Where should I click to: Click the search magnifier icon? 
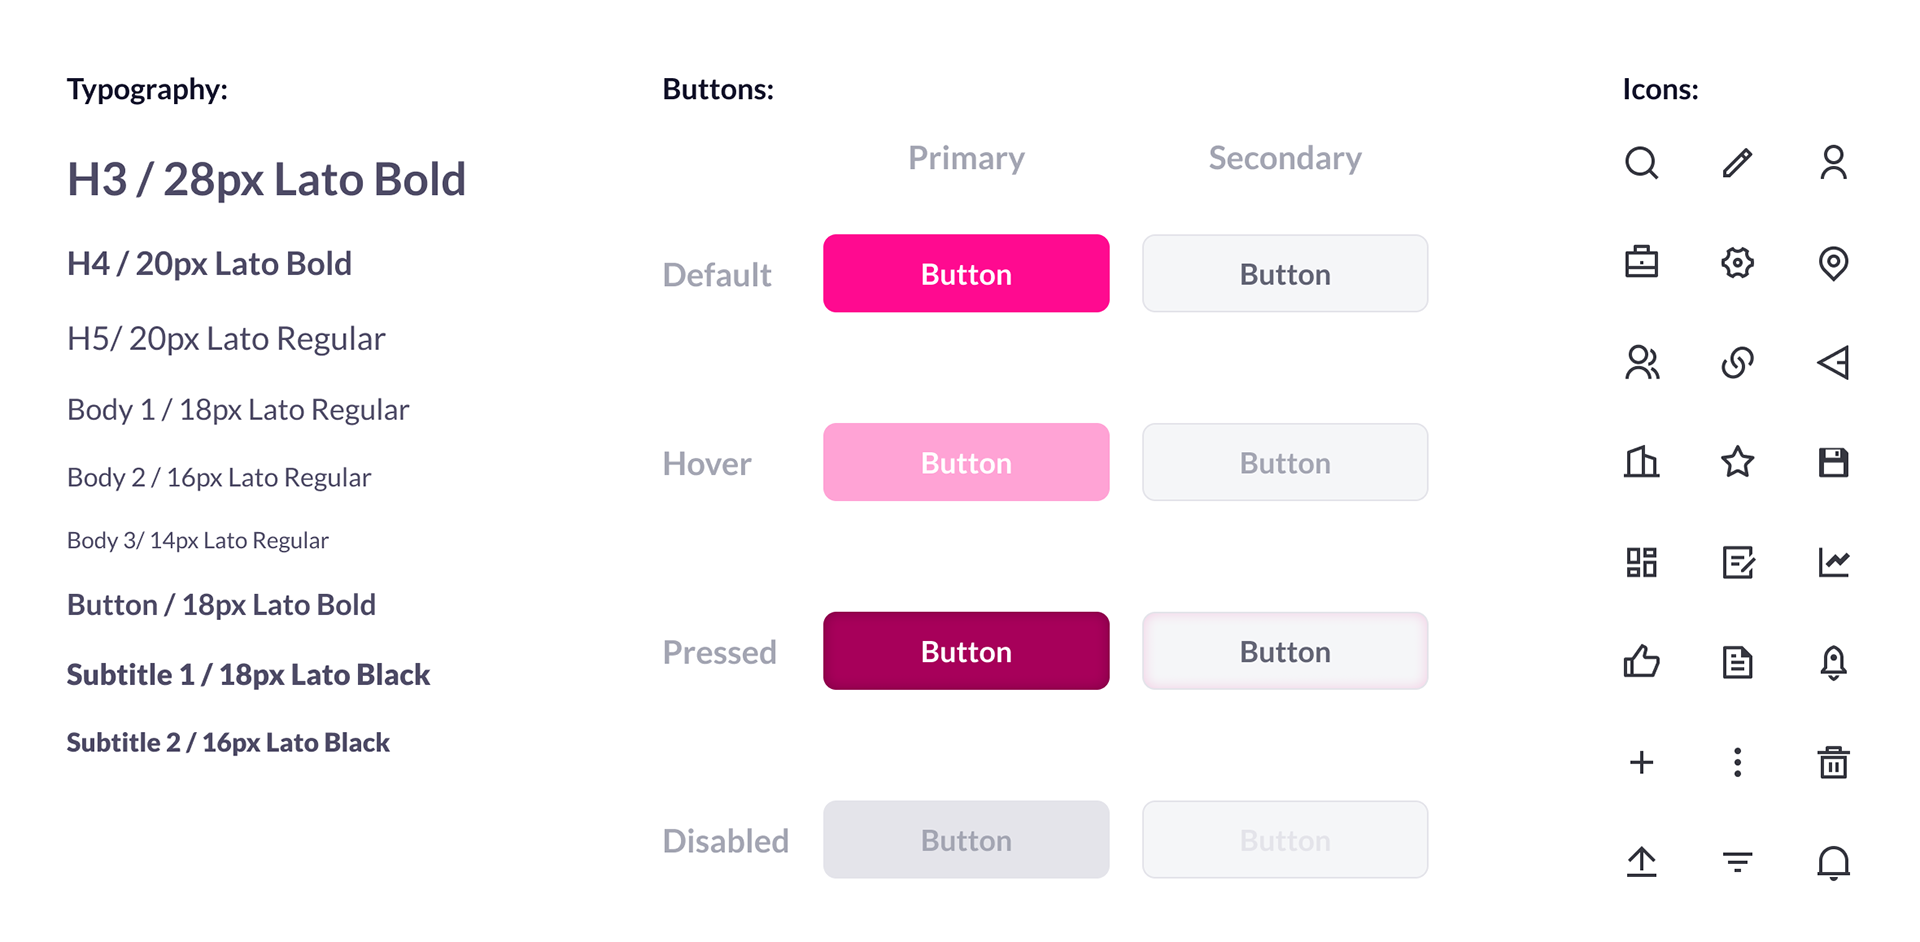click(x=1641, y=162)
